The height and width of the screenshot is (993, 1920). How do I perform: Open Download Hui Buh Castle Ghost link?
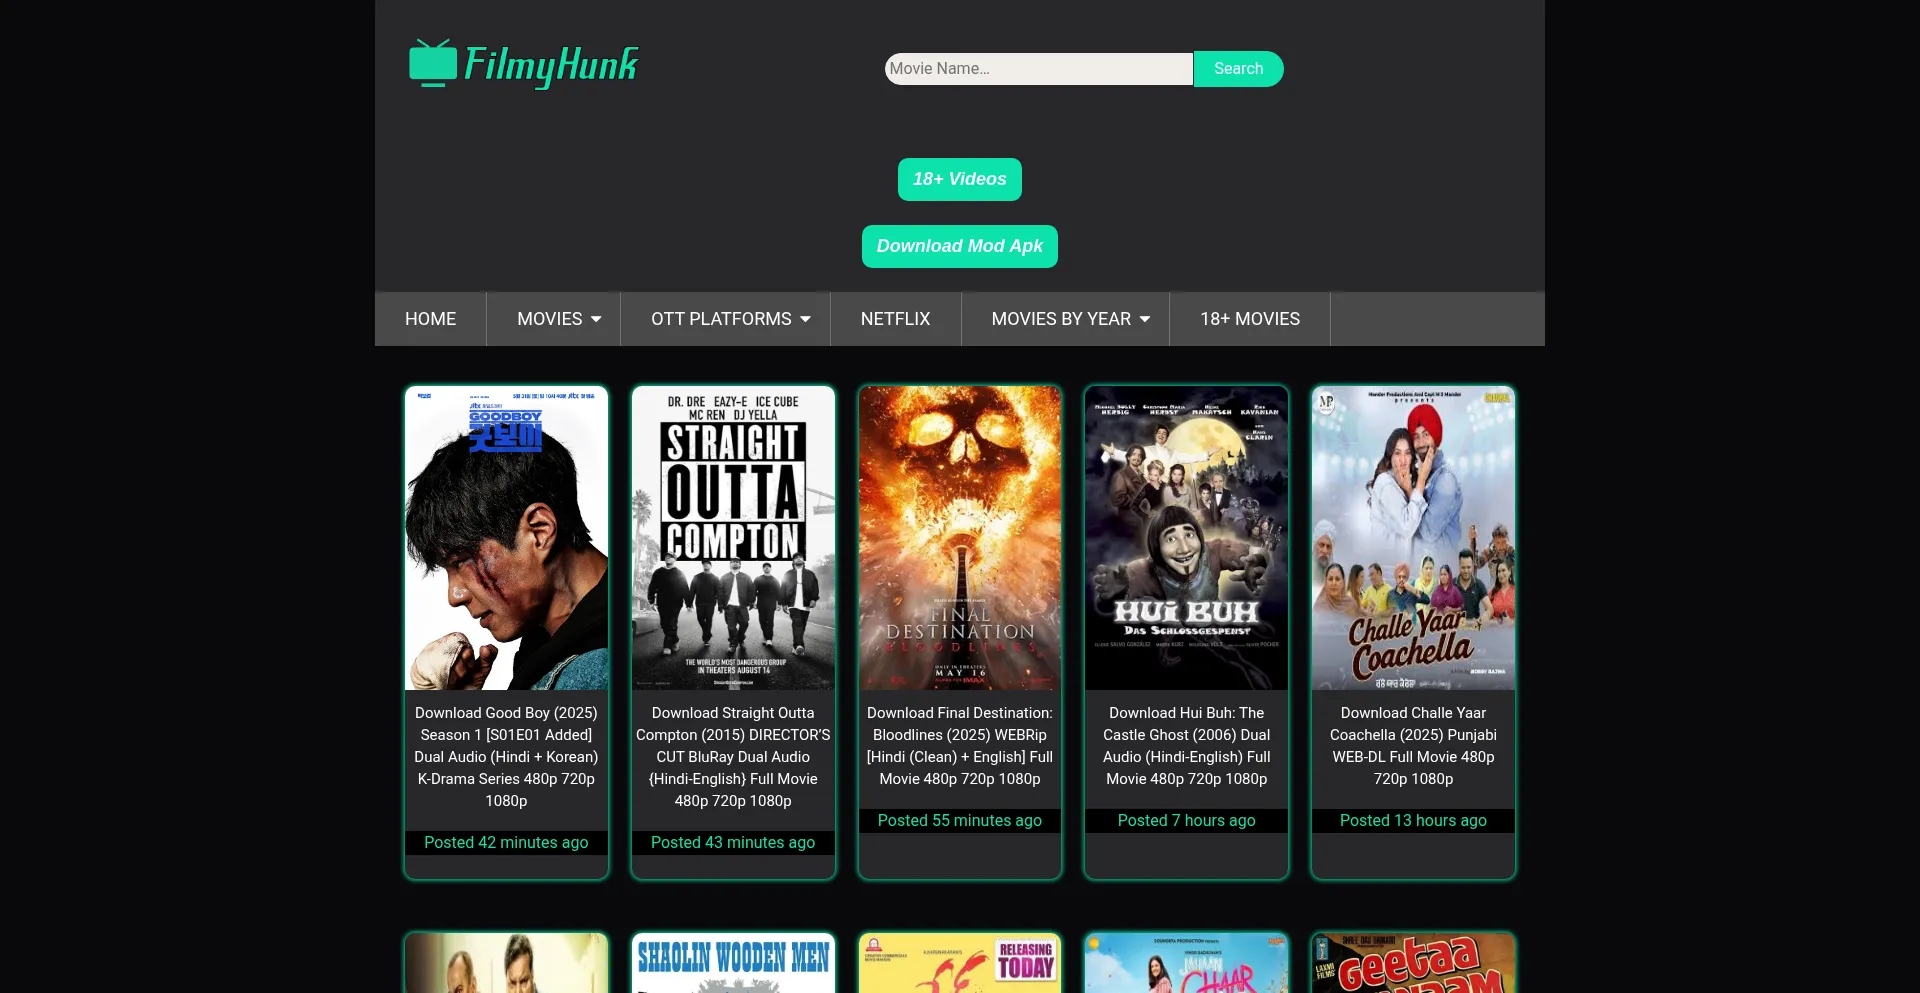pyautogui.click(x=1186, y=745)
